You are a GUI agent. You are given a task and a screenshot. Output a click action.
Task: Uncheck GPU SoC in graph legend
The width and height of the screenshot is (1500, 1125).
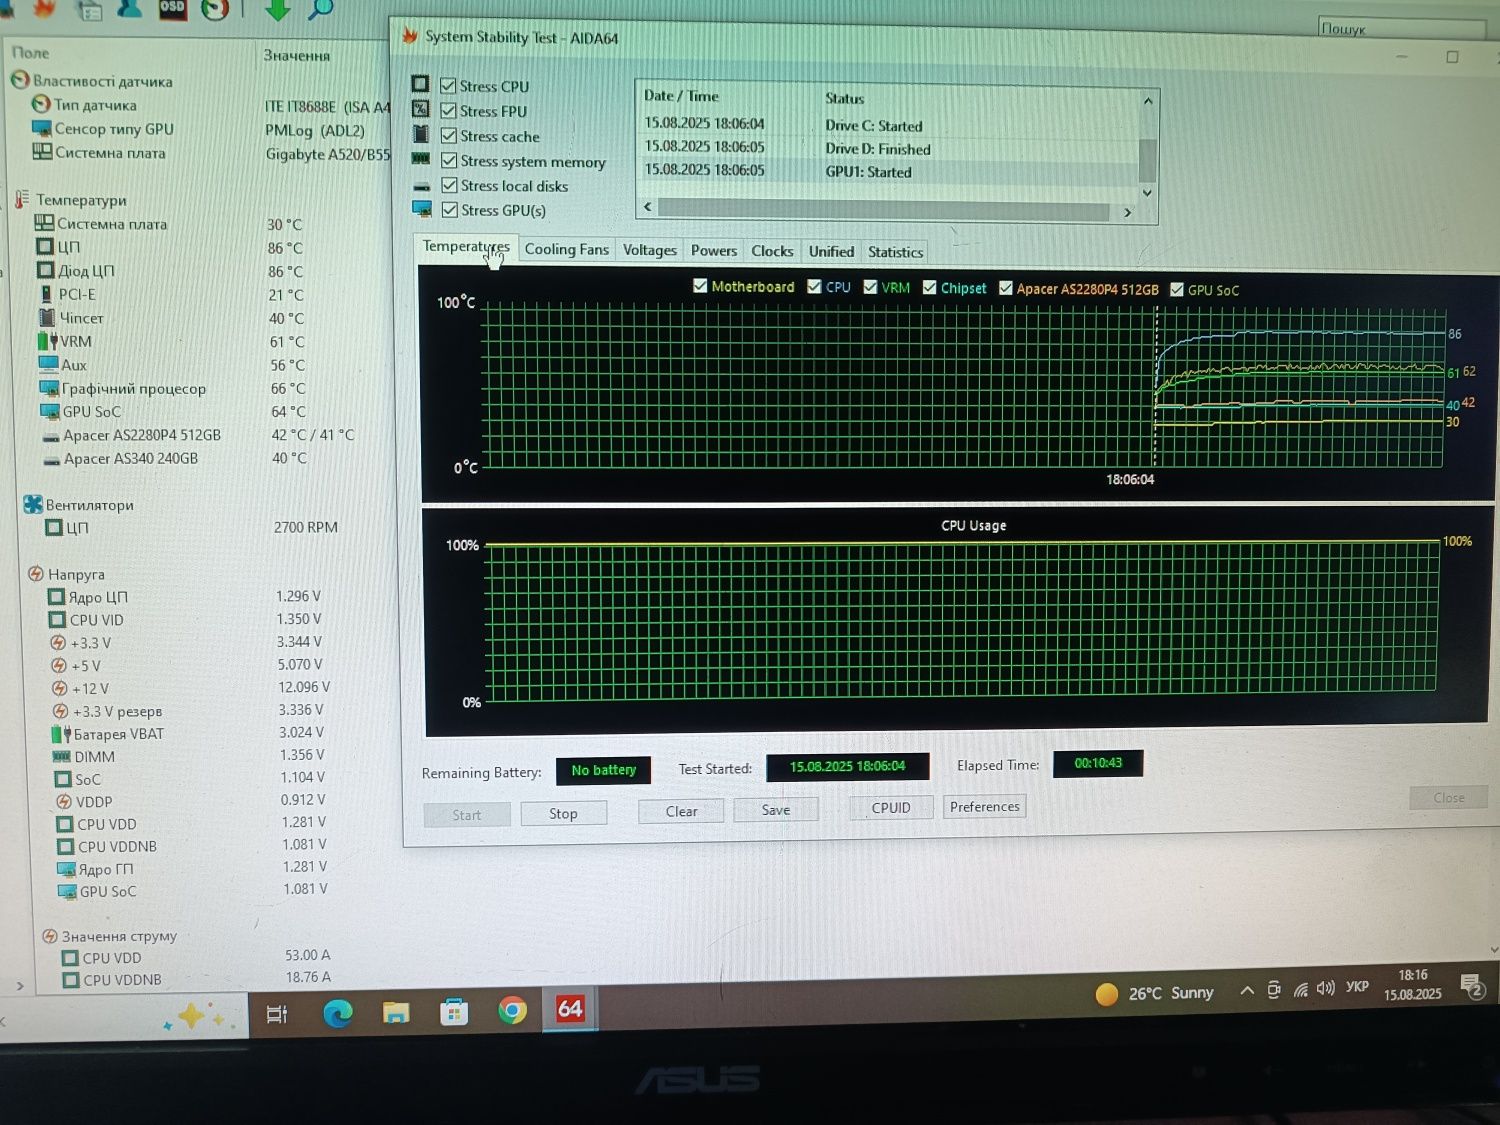point(1176,290)
